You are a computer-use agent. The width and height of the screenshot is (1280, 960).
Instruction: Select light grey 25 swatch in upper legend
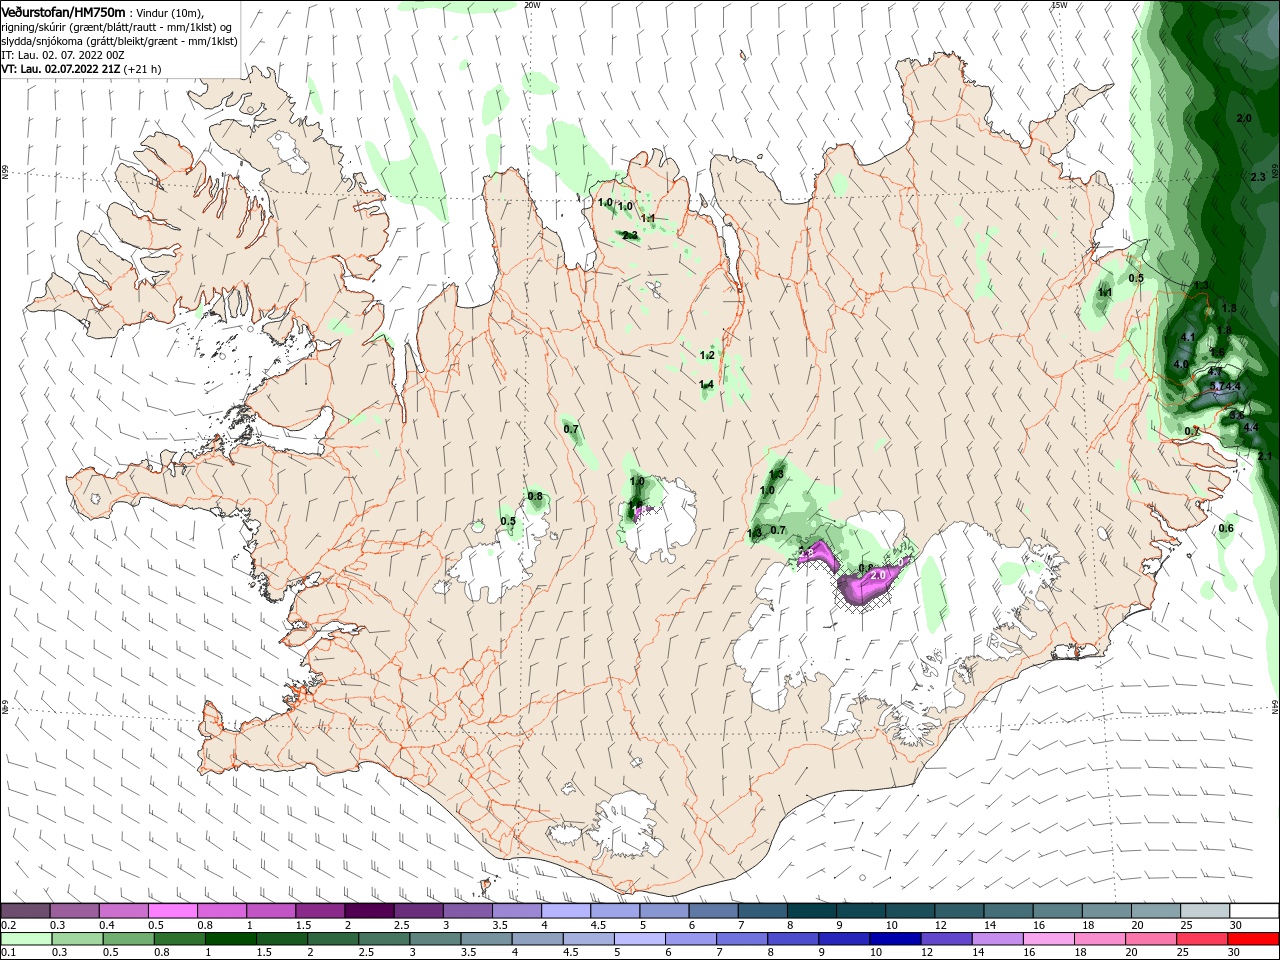click(x=1204, y=911)
